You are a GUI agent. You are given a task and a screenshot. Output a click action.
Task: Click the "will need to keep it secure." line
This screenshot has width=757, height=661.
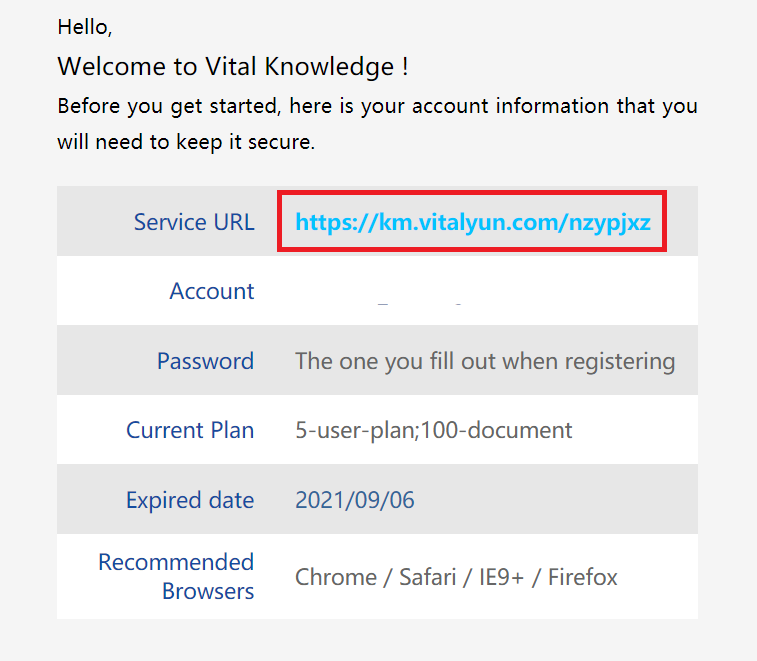186,142
